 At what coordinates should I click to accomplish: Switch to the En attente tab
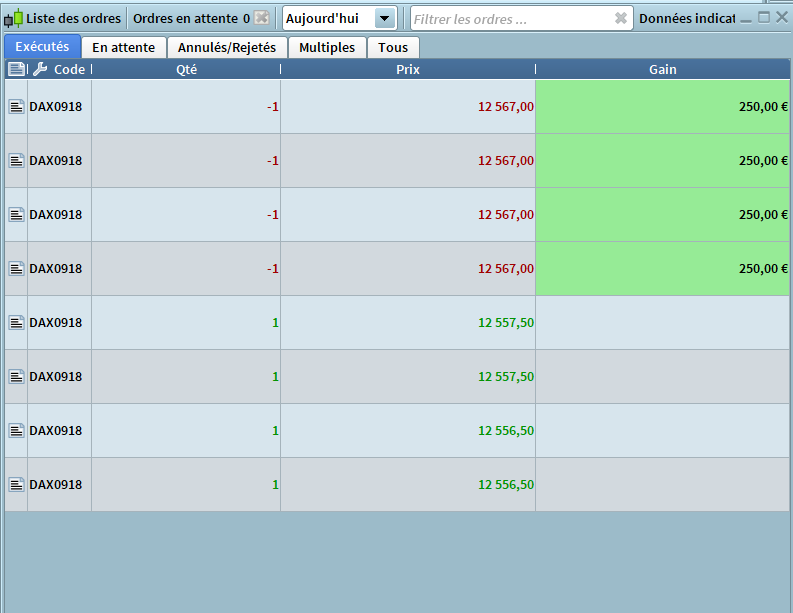[x=123, y=48]
